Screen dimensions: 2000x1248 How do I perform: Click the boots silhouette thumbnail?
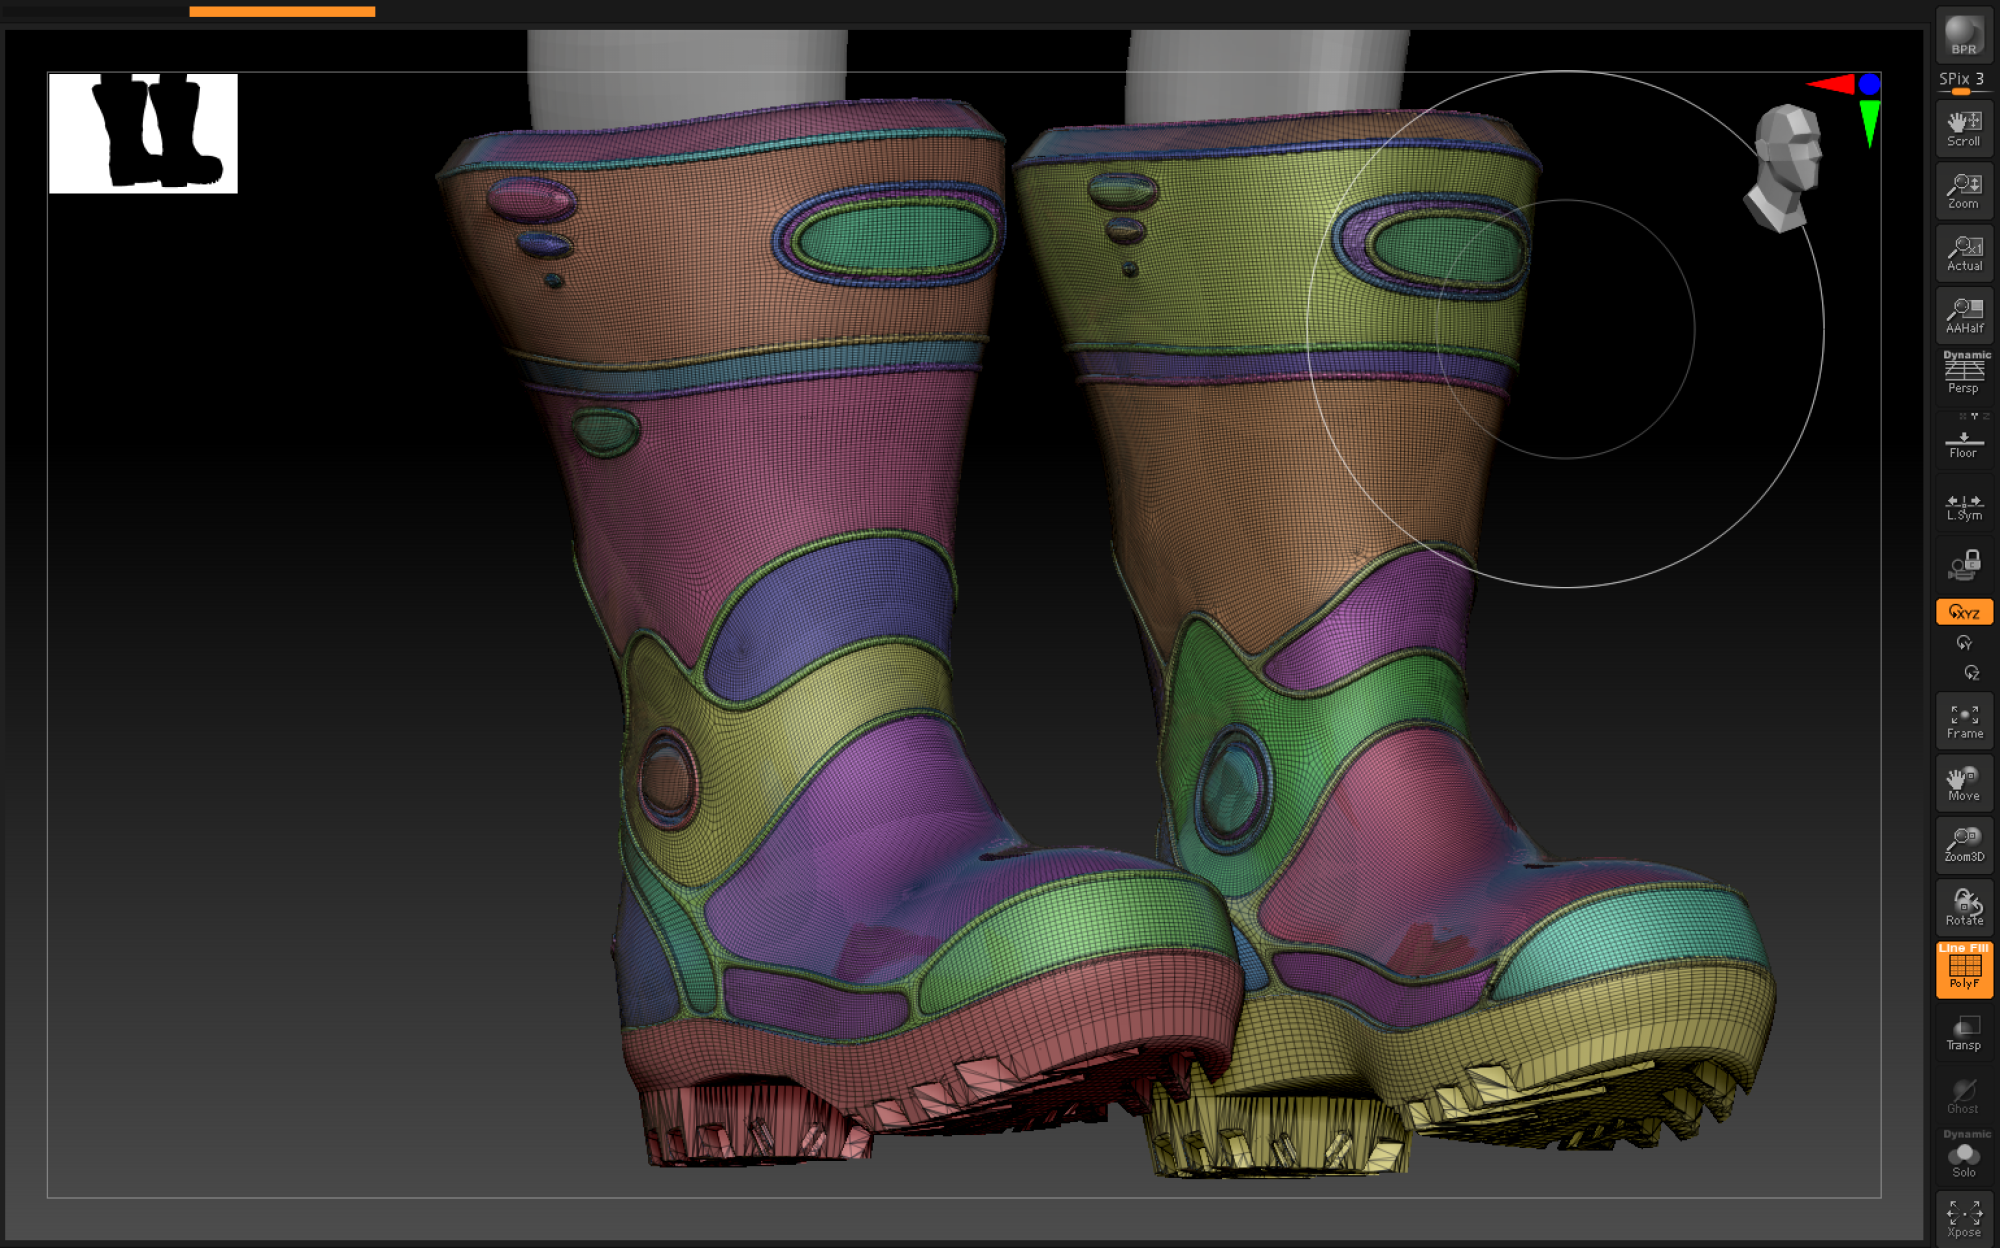[143, 132]
